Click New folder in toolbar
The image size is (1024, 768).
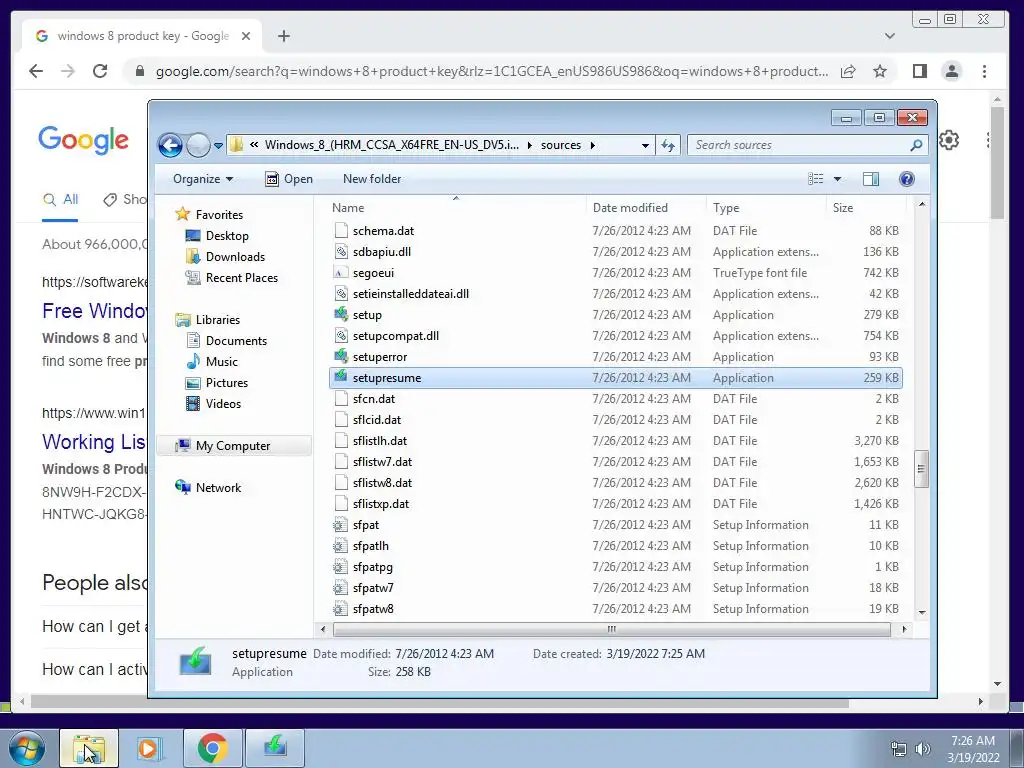tap(372, 179)
